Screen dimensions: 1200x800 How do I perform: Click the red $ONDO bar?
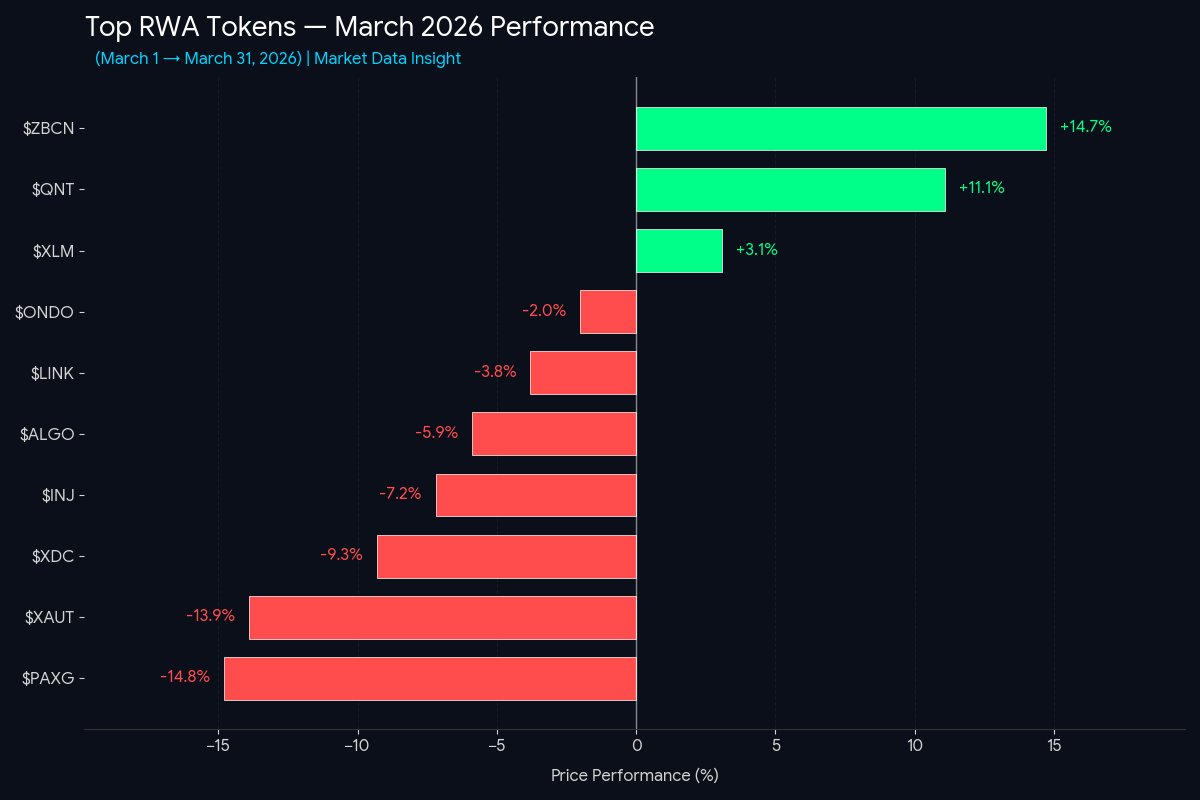[x=608, y=312]
